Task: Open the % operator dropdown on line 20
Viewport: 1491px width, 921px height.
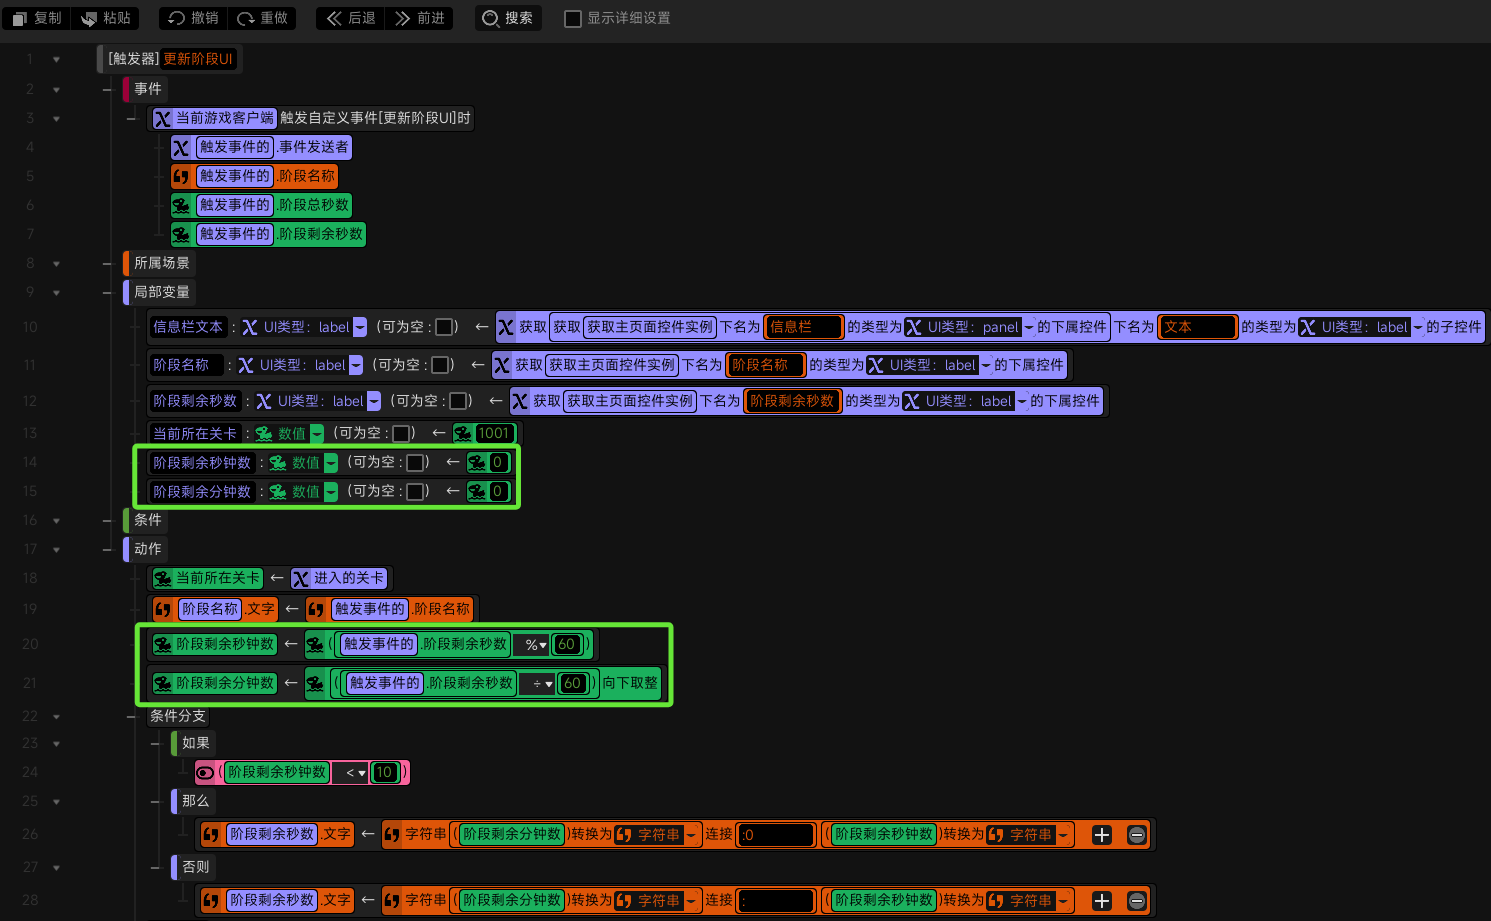Action: point(537,645)
